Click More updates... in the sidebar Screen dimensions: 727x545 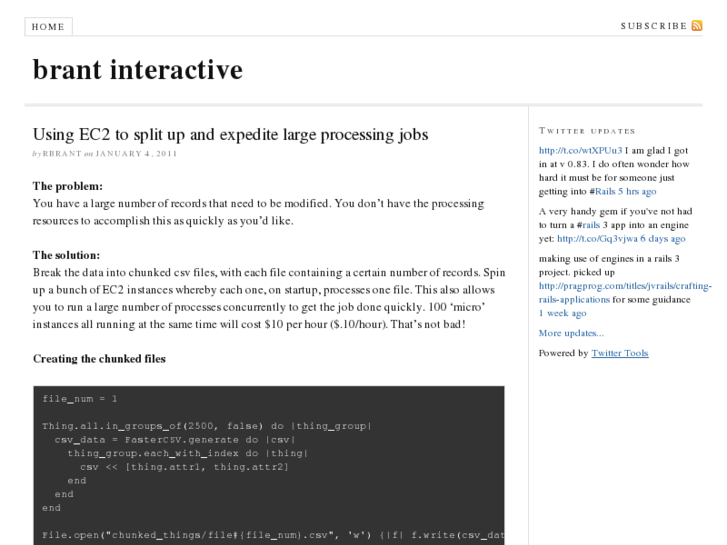click(x=571, y=333)
